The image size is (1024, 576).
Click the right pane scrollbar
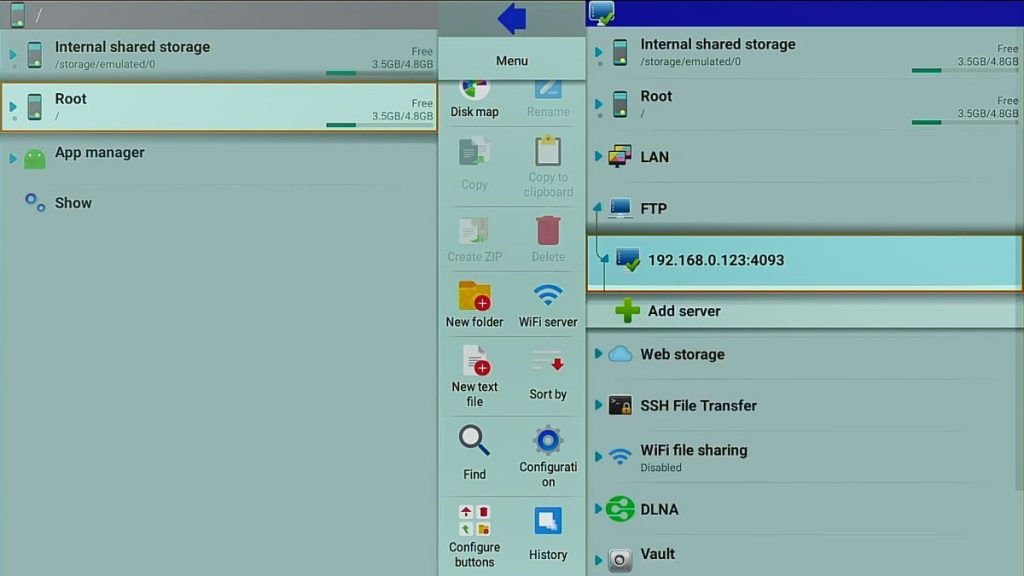(1020, 261)
